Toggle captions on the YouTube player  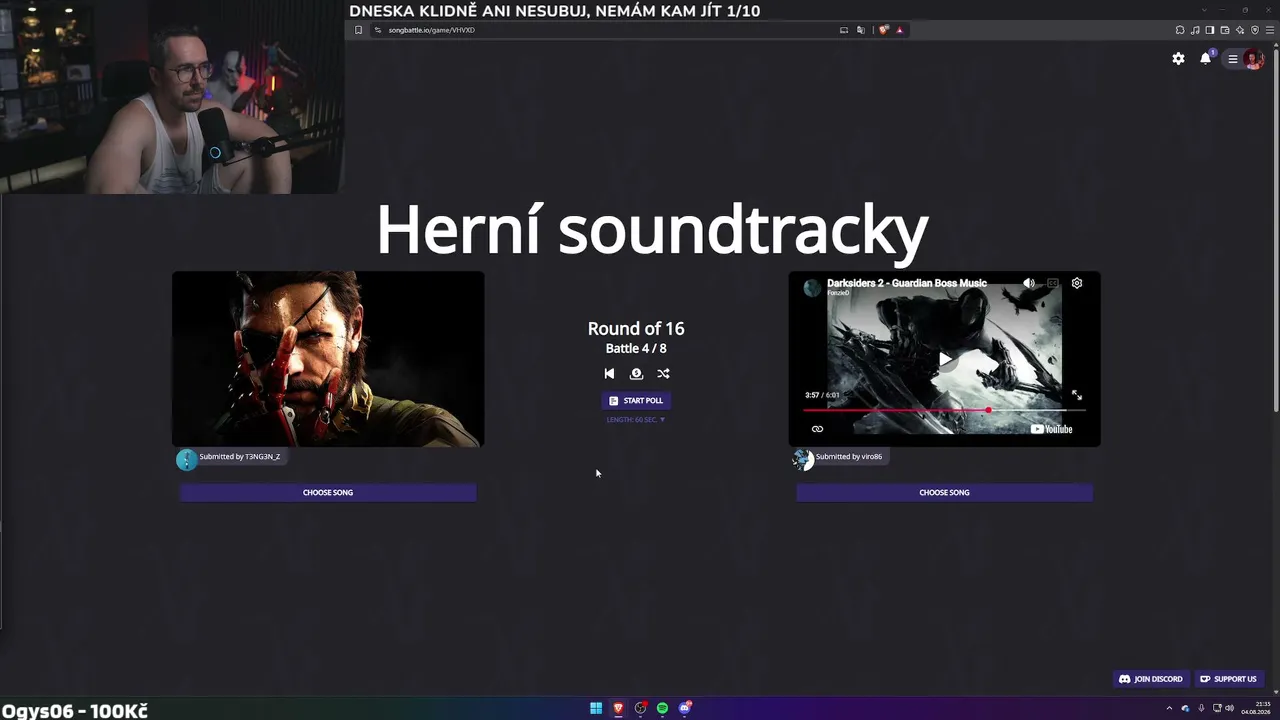pyautogui.click(x=1053, y=283)
